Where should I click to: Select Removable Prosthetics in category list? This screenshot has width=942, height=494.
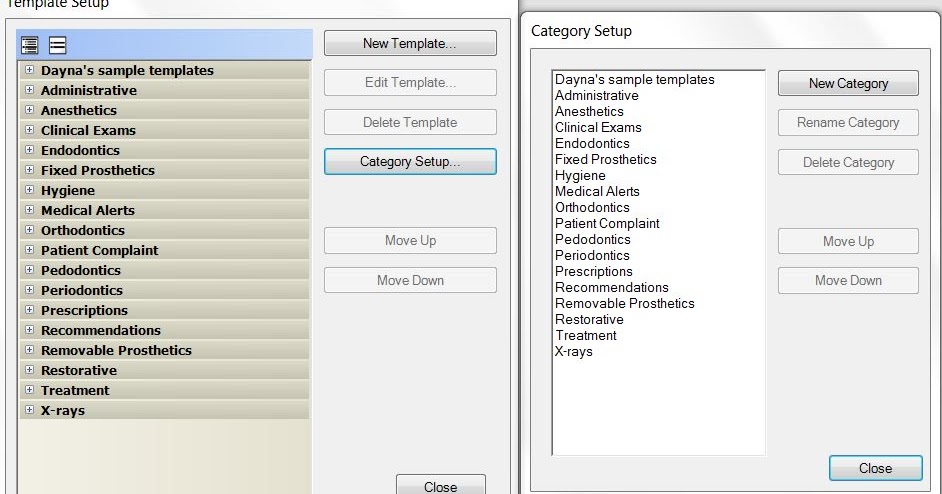point(625,303)
